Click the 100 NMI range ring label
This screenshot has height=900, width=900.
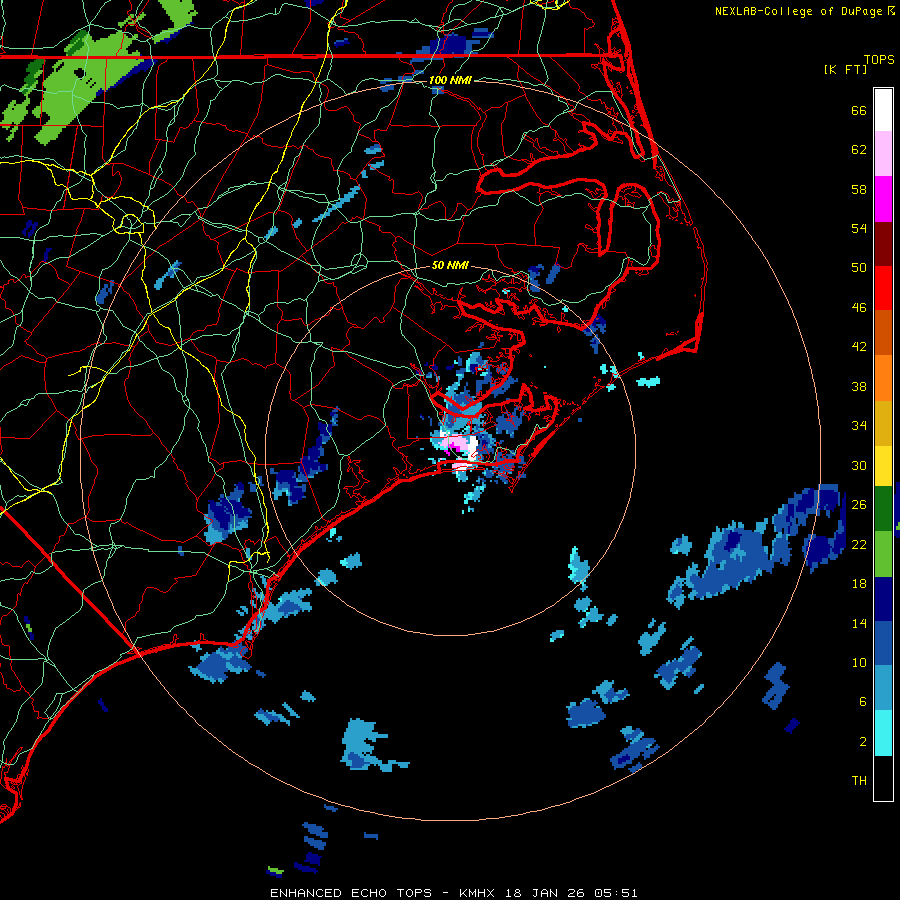450,80
